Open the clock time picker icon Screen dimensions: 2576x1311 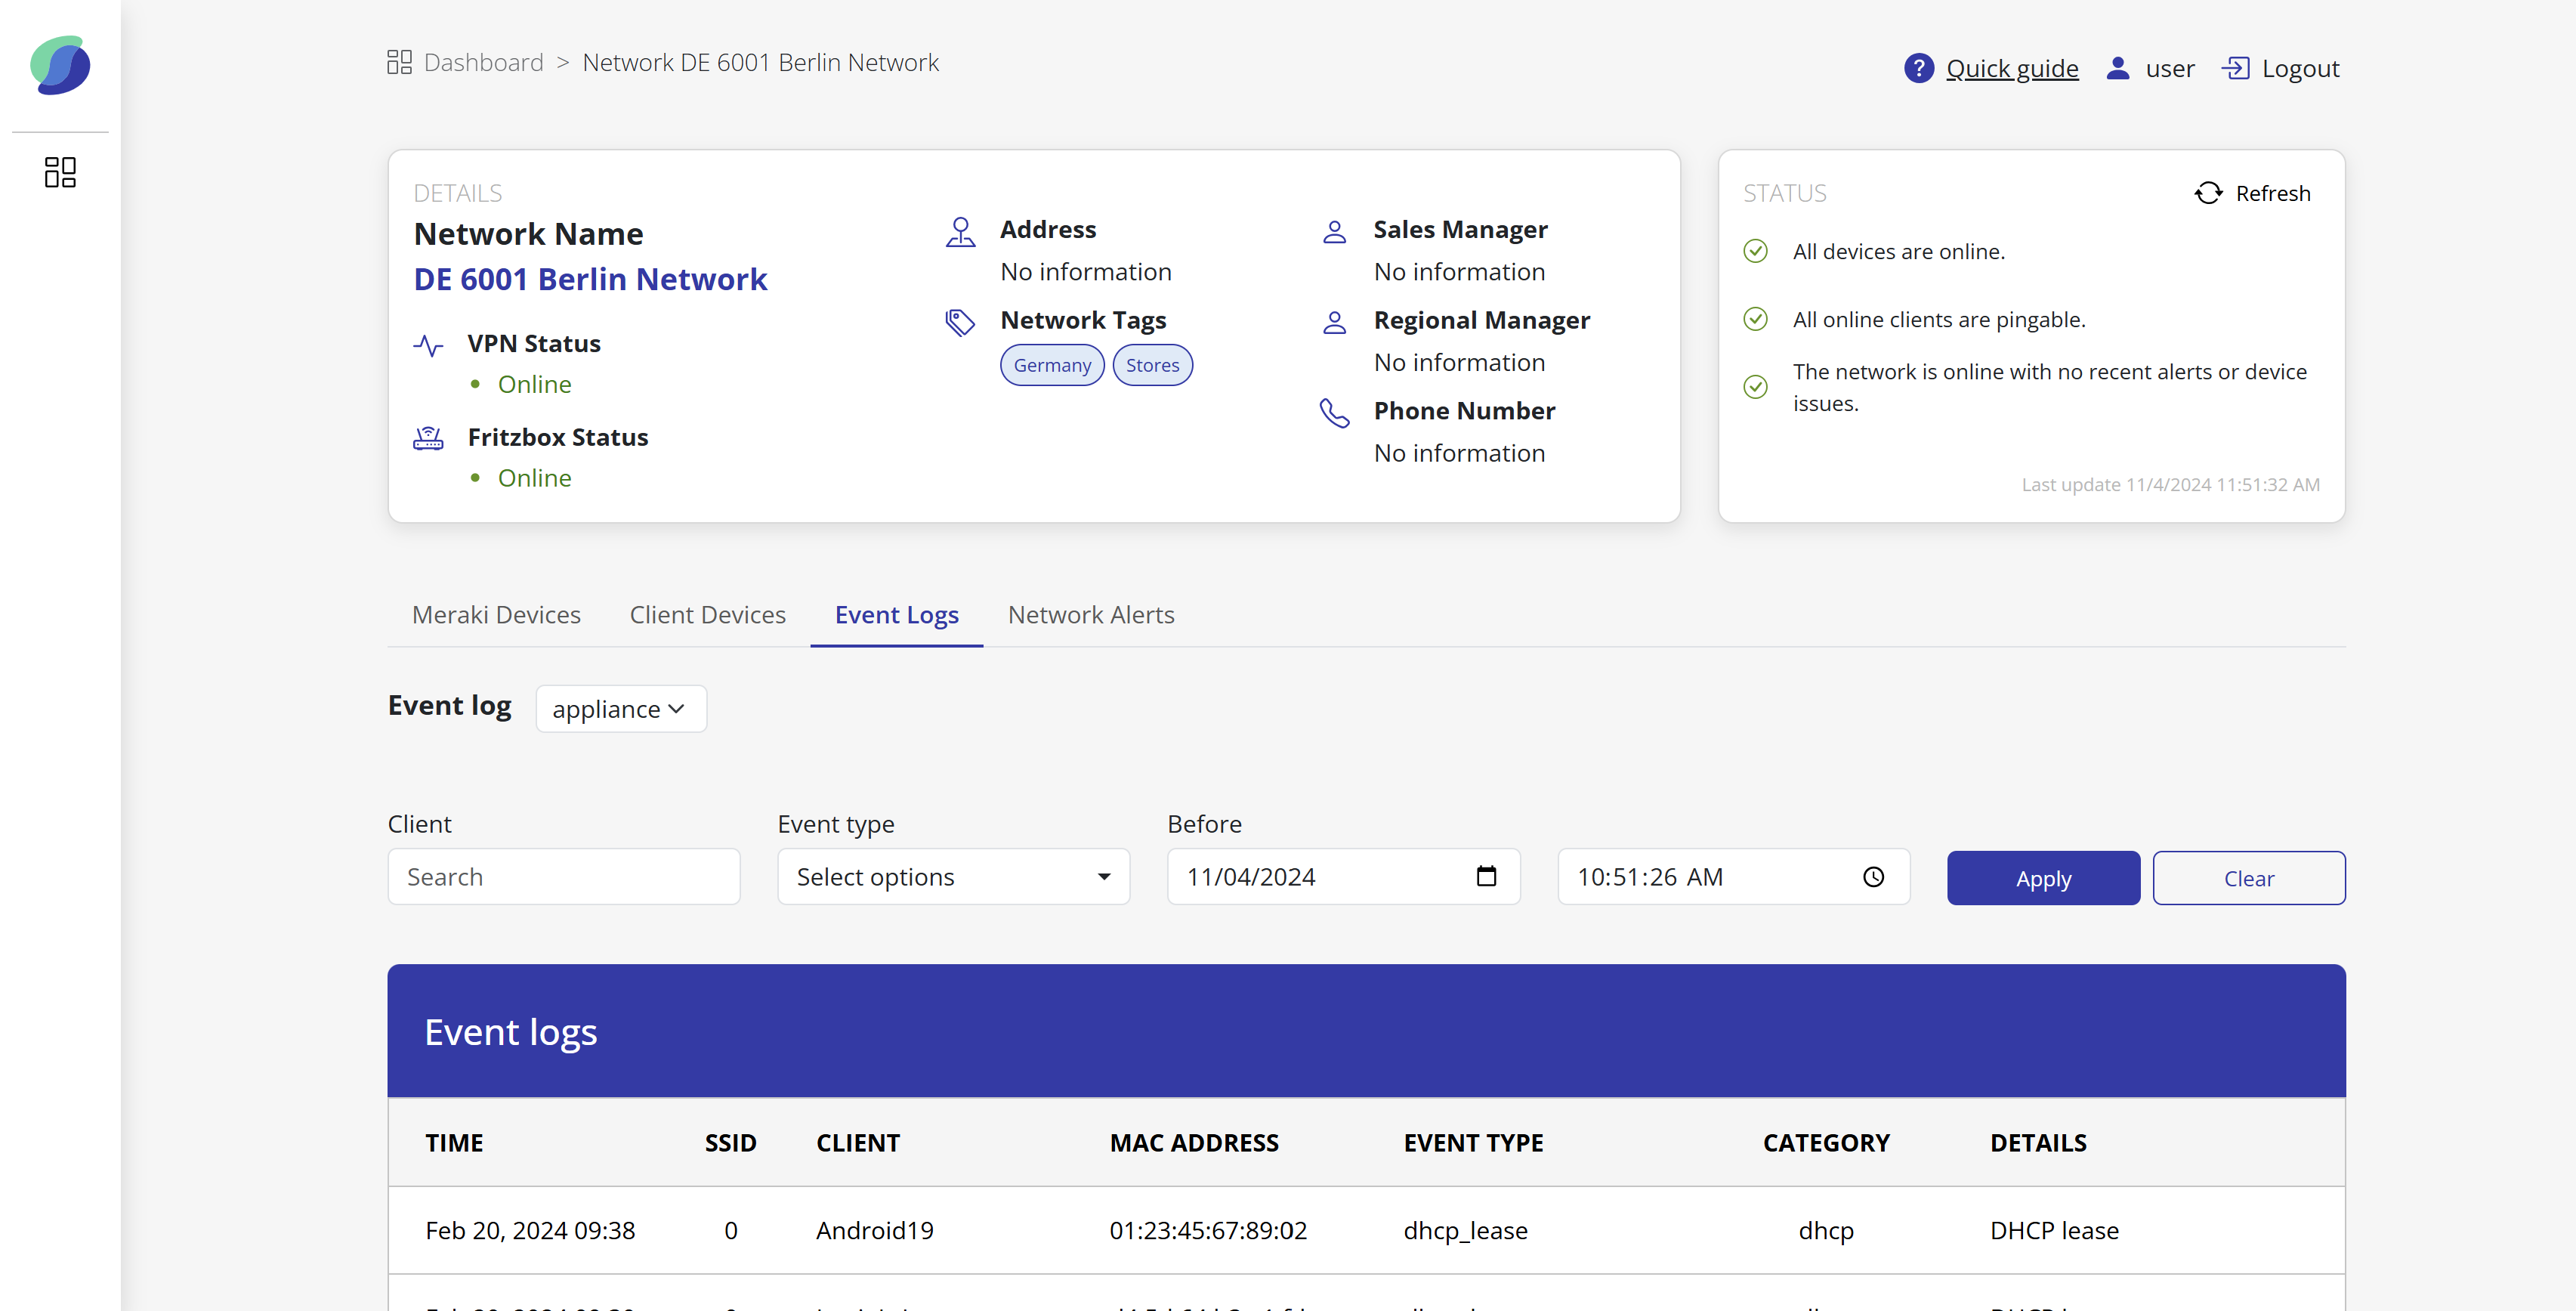tap(1873, 876)
